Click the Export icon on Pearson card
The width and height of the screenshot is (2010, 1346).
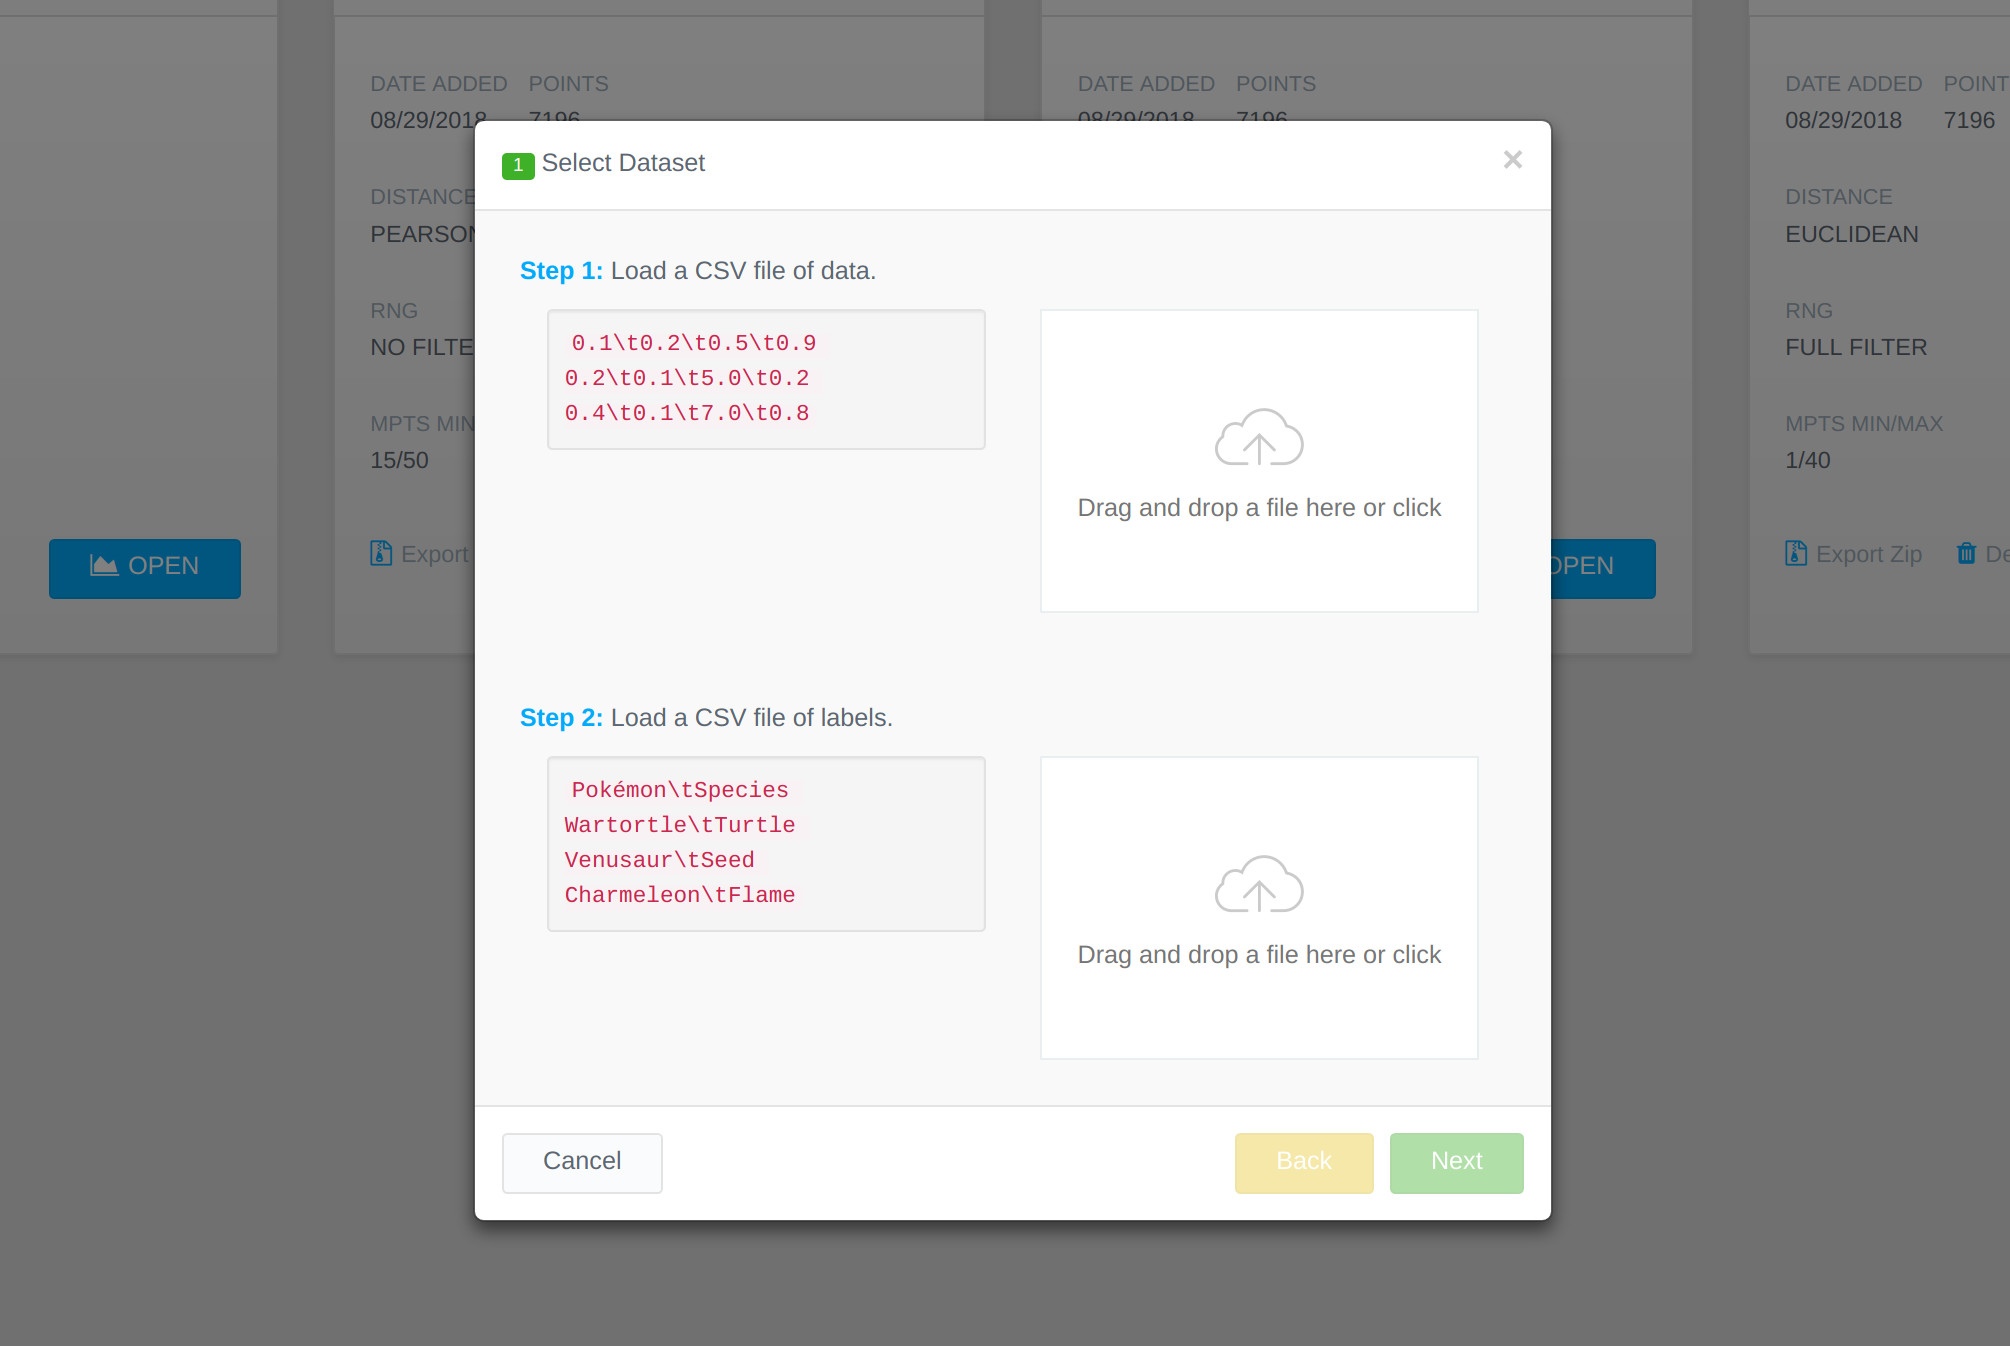coord(381,553)
